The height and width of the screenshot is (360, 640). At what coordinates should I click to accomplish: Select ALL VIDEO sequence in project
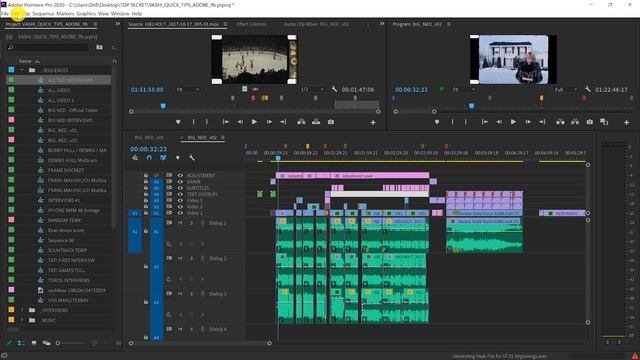pyautogui.click(x=59, y=90)
